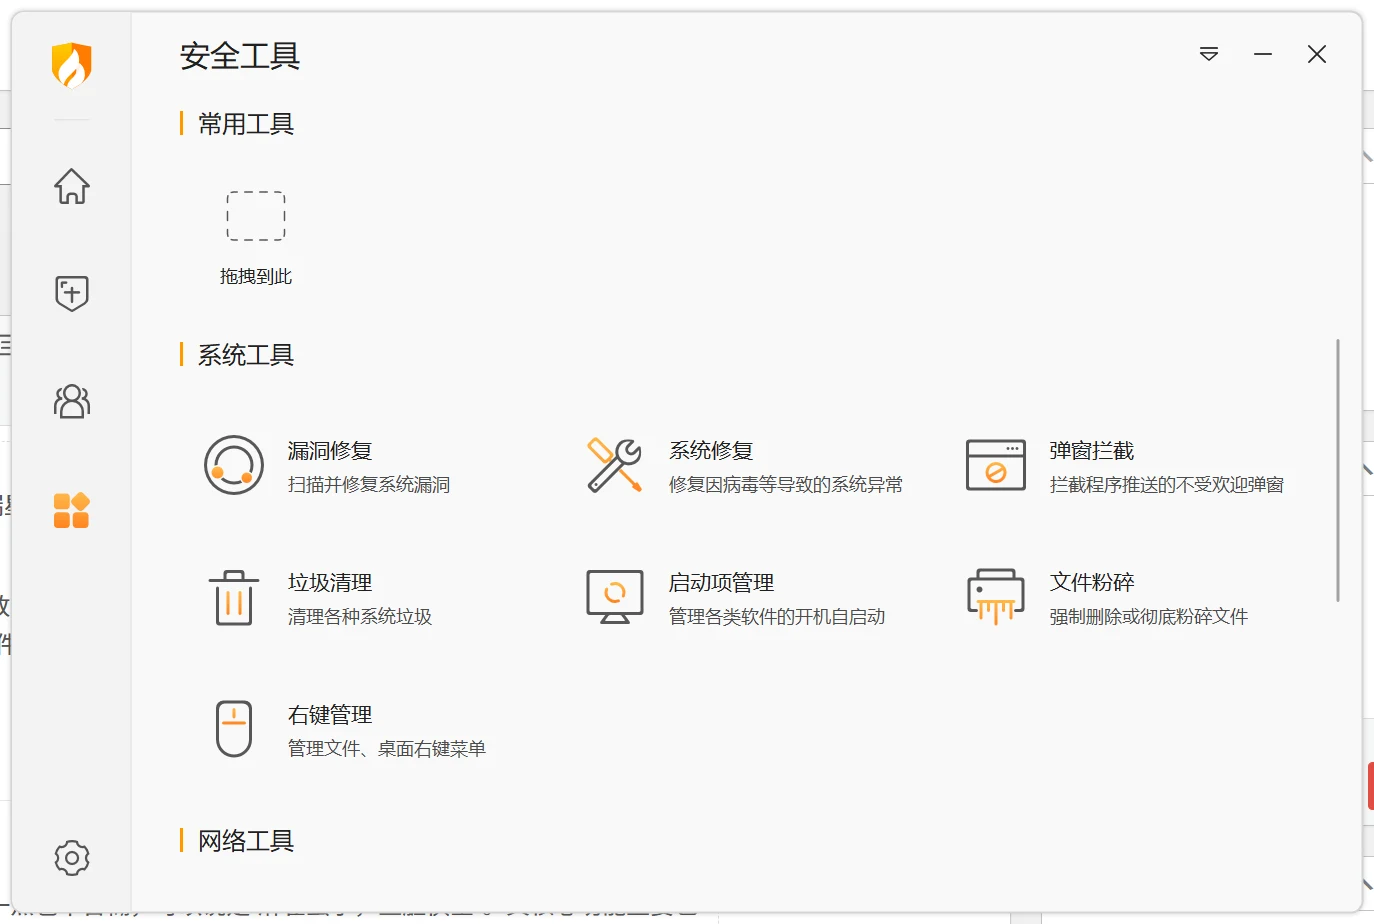Click the 启动项管理 title text
Viewport: 1374px width, 924px height.
tap(721, 583)
